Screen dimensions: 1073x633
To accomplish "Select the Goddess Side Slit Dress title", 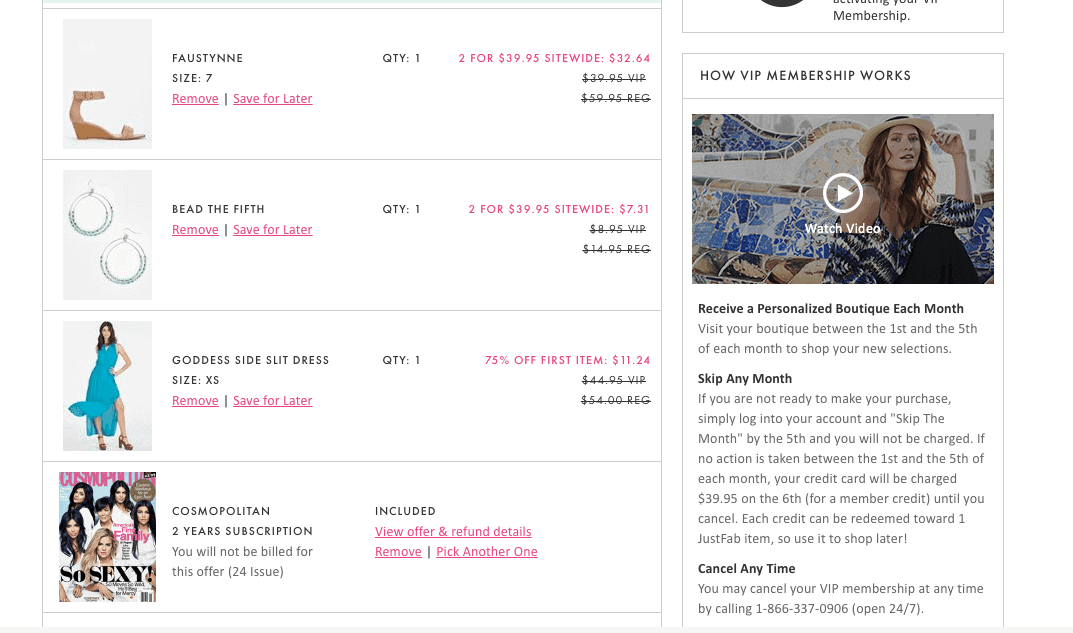I will [250, 359].
